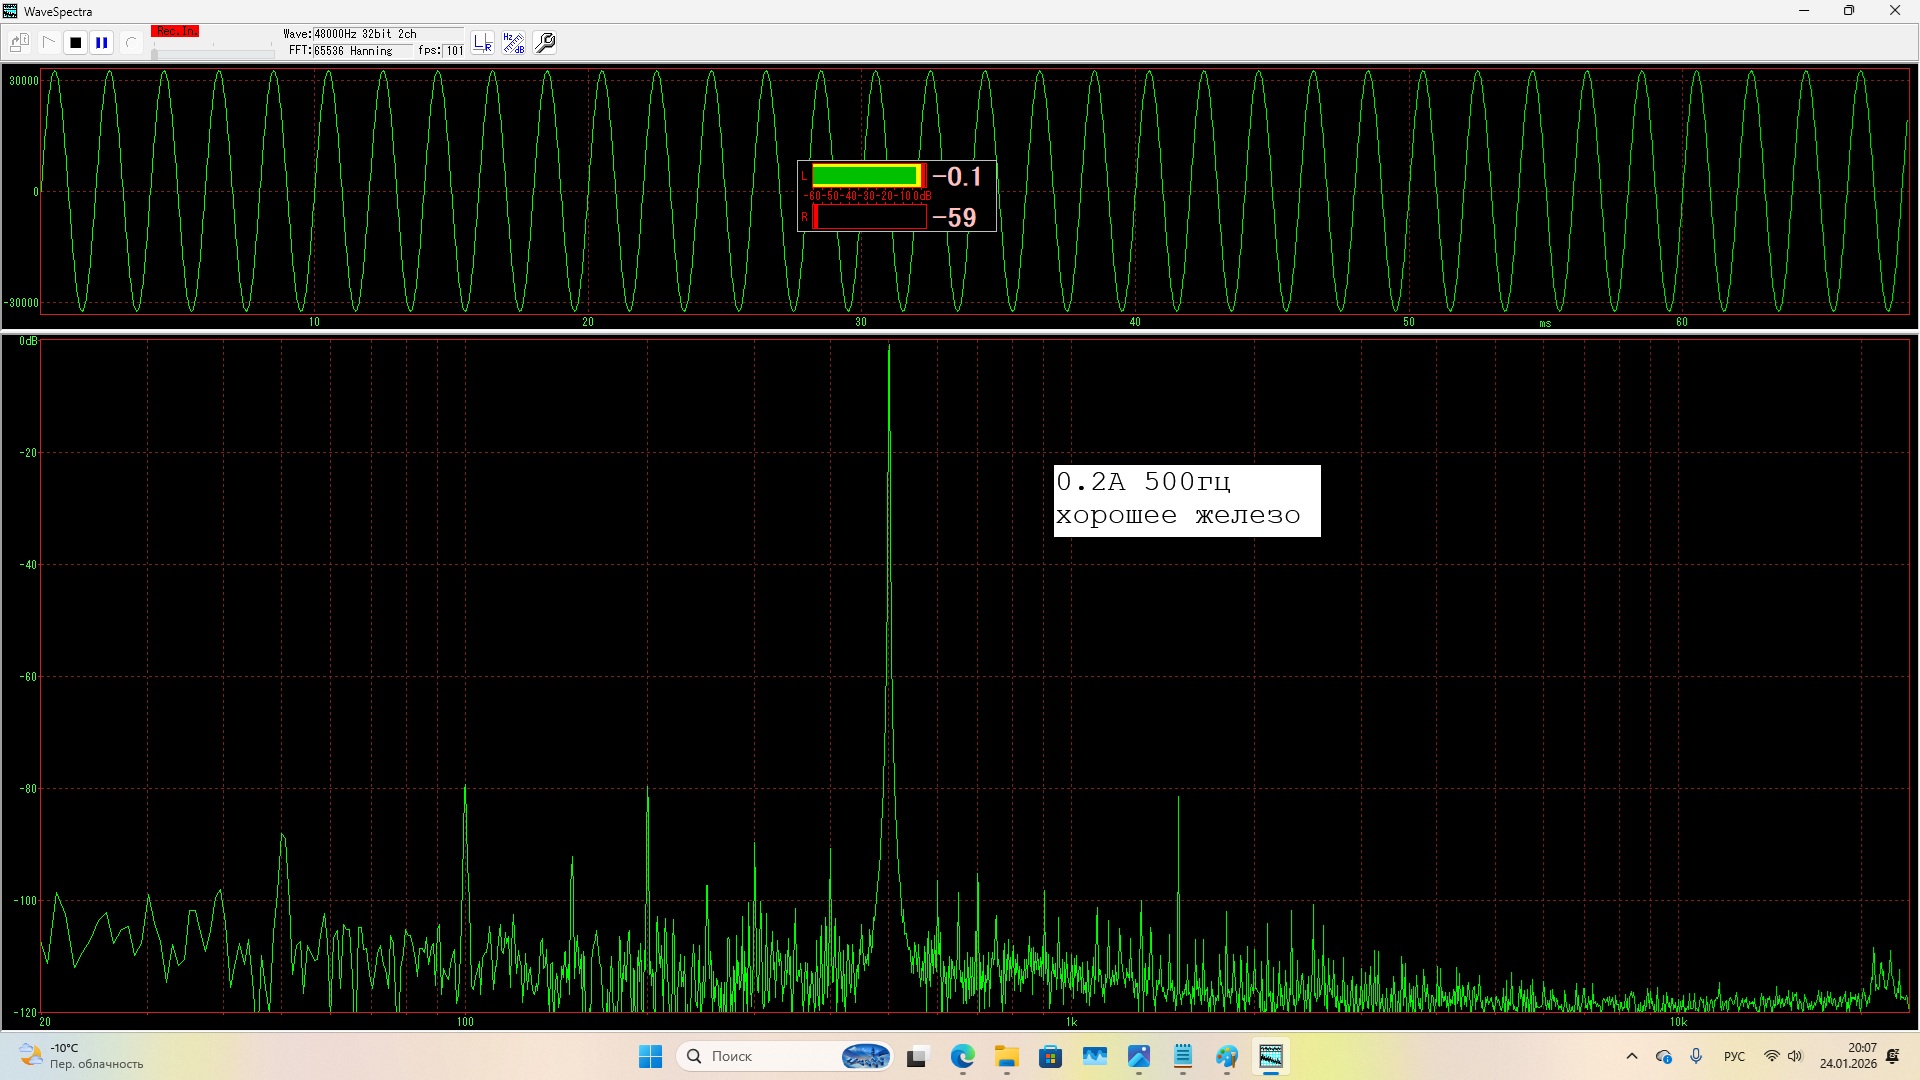Click the playback position slider
Viewport: 1920px width, 1080px height.
[x=212, y=53]
